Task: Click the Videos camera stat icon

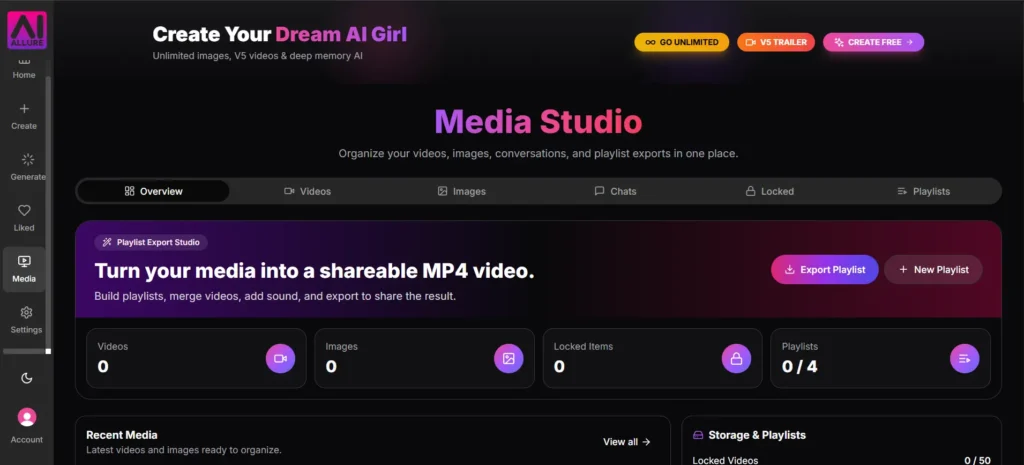Action: 280,359
